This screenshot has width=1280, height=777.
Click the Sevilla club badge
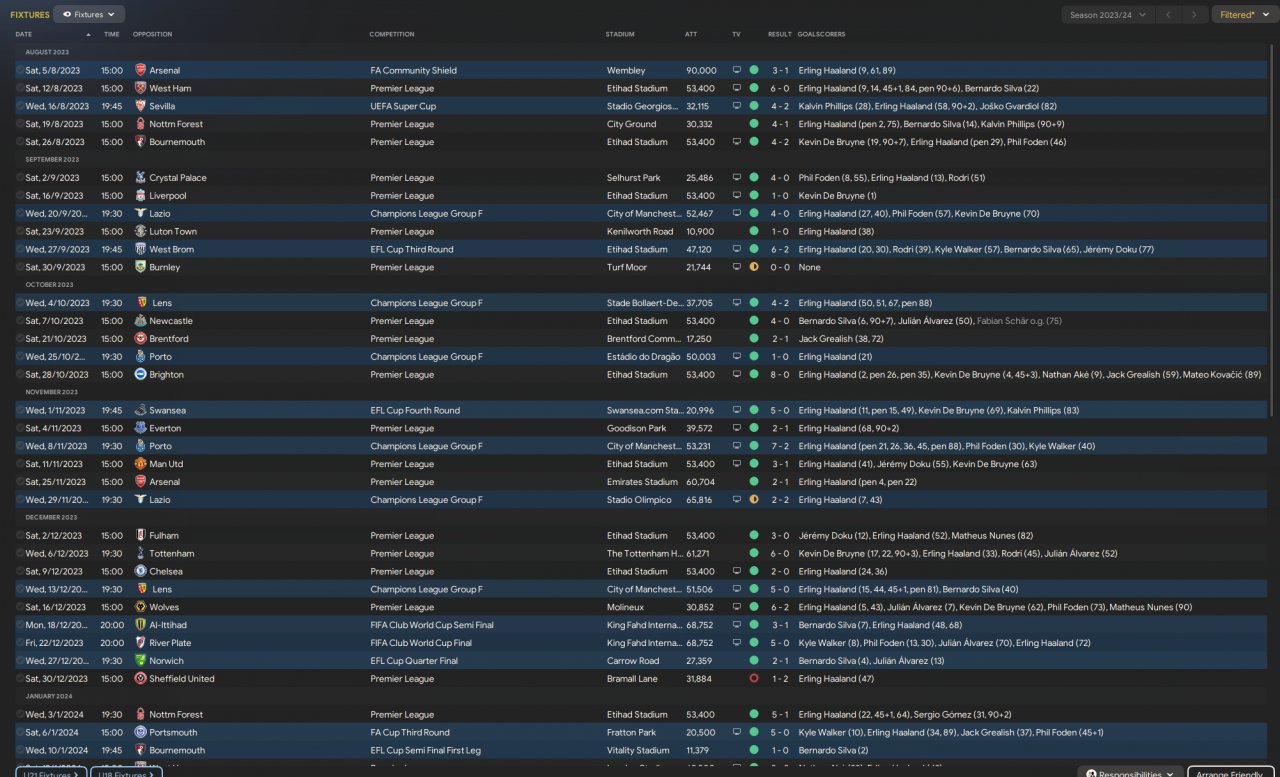[x=140, y=106]
